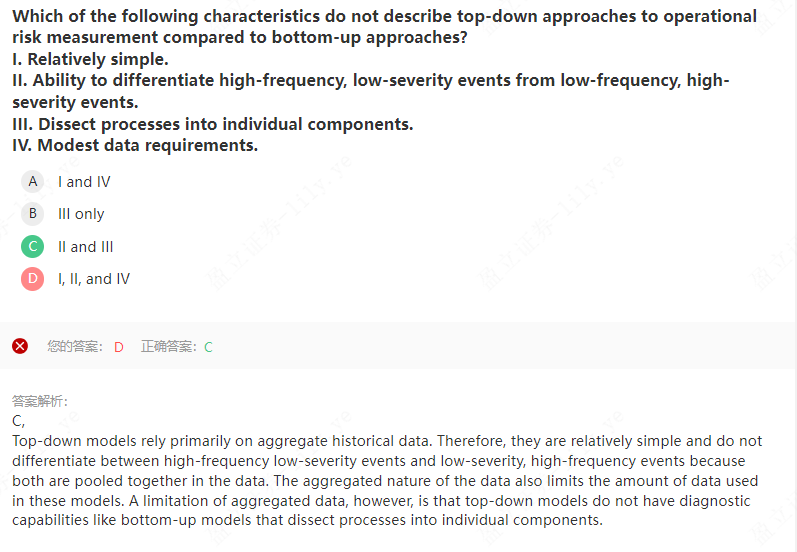Choose the 'II and III' answer text
Screen dimensions: 797x552
point(85,247)
